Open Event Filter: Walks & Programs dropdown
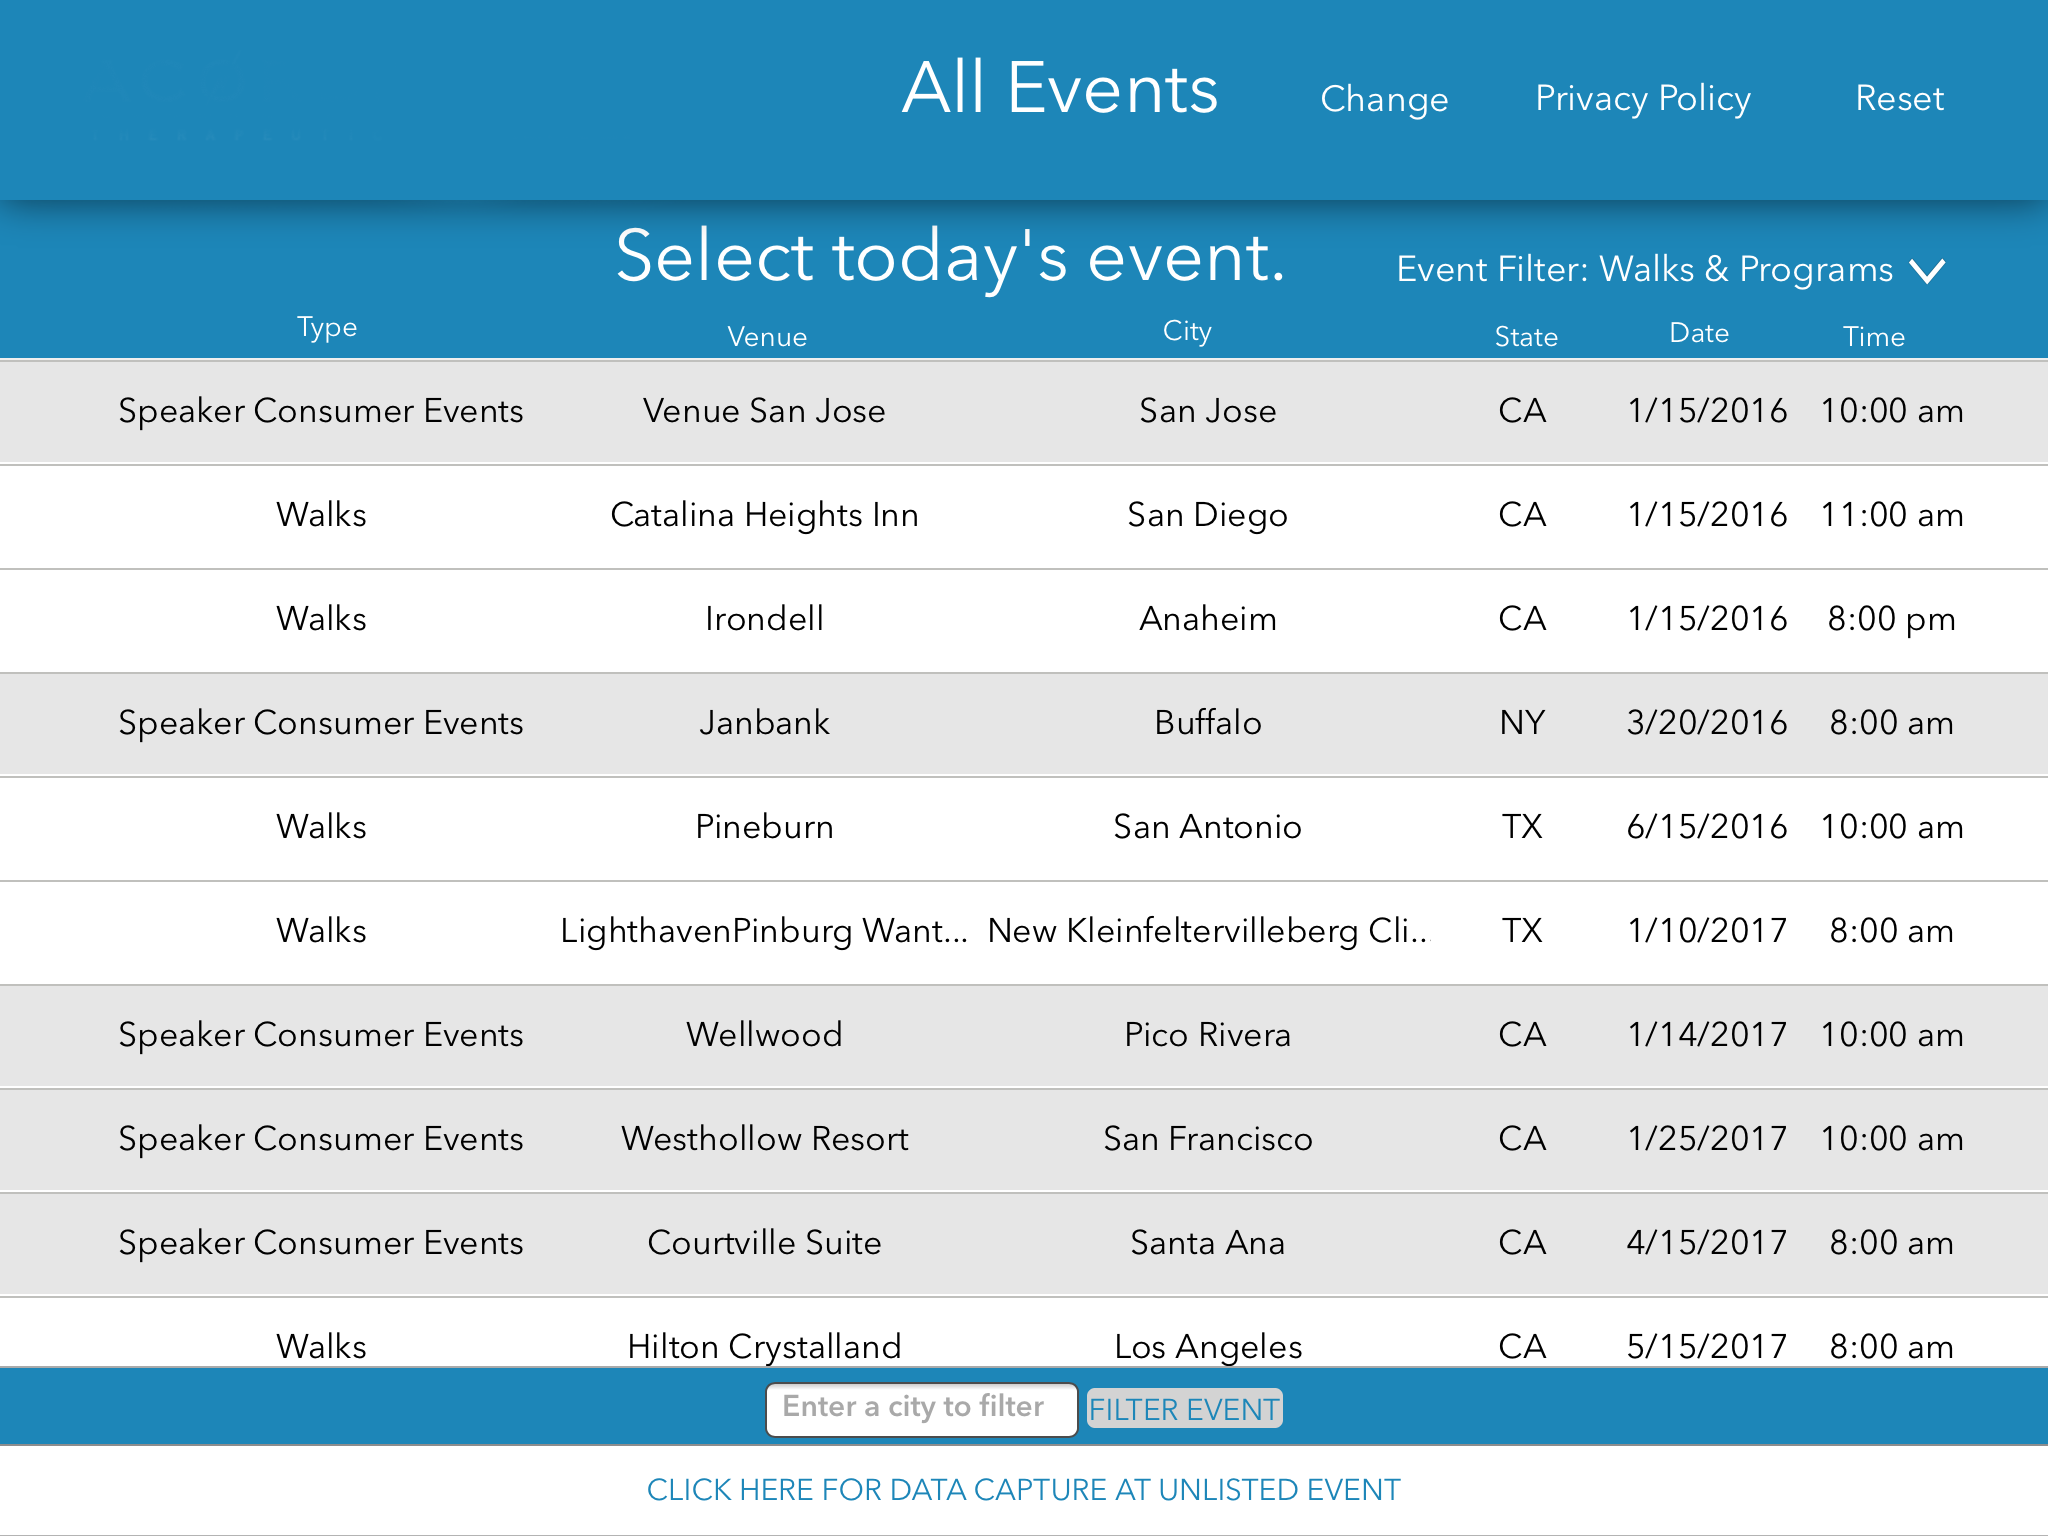The image size is (2048, 1536). pyautogui.click(x=1644, y=269)
